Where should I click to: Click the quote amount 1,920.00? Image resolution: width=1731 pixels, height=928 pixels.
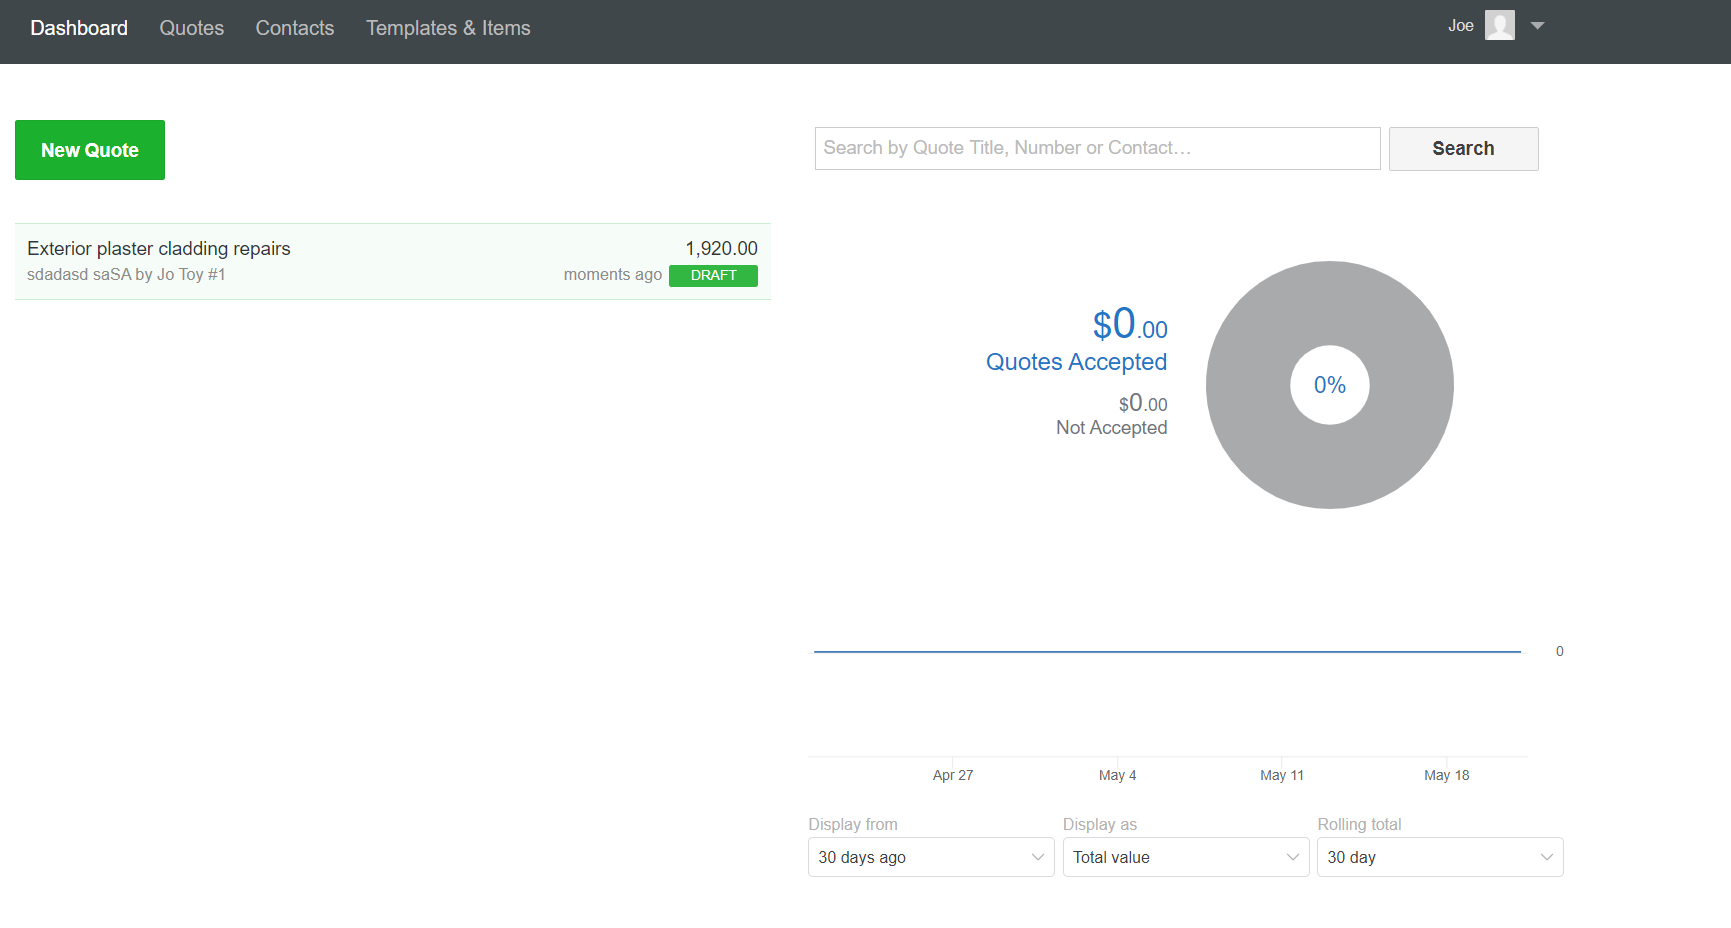point(721,248)
